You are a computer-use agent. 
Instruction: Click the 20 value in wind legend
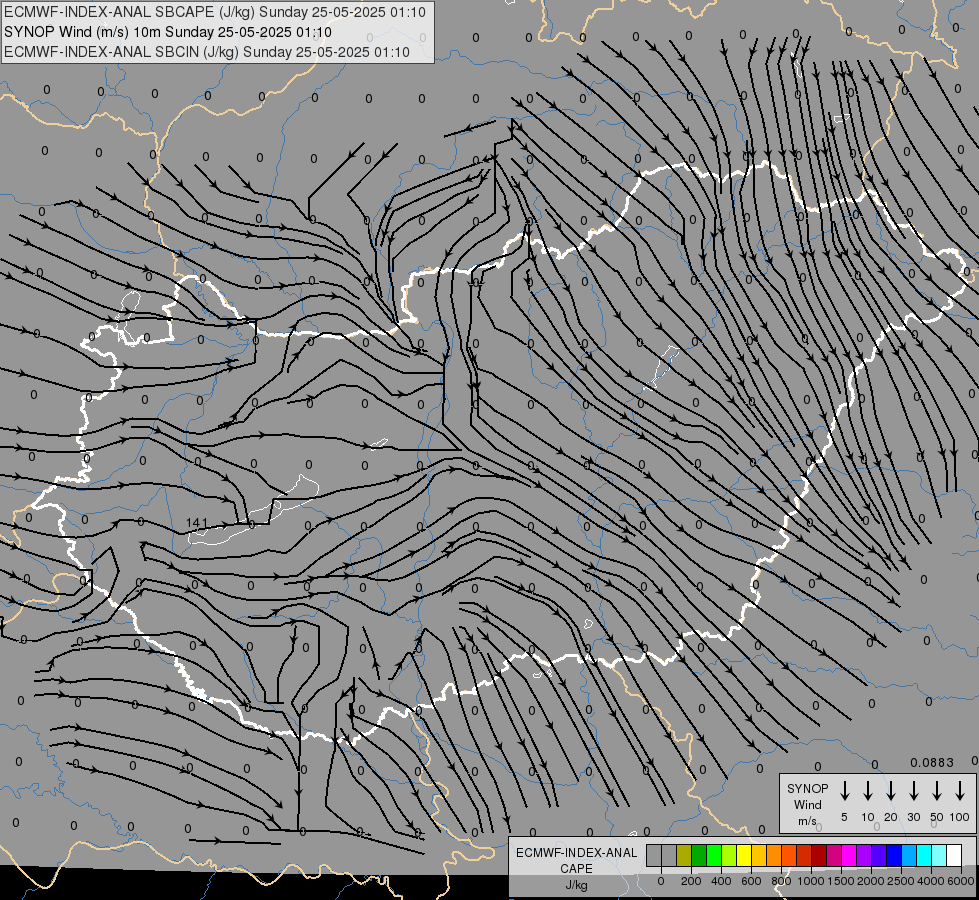click(x=890, y=817)
